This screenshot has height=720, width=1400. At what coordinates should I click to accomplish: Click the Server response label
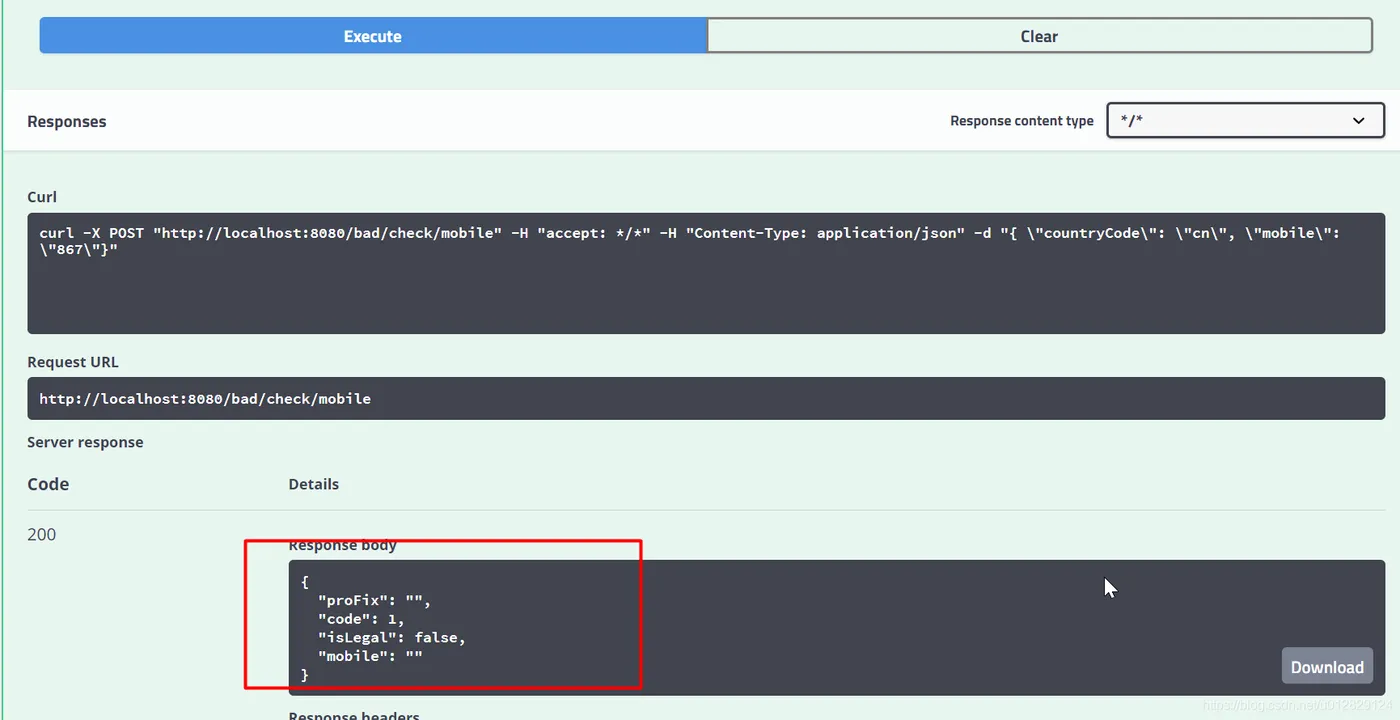click(85, 442)
